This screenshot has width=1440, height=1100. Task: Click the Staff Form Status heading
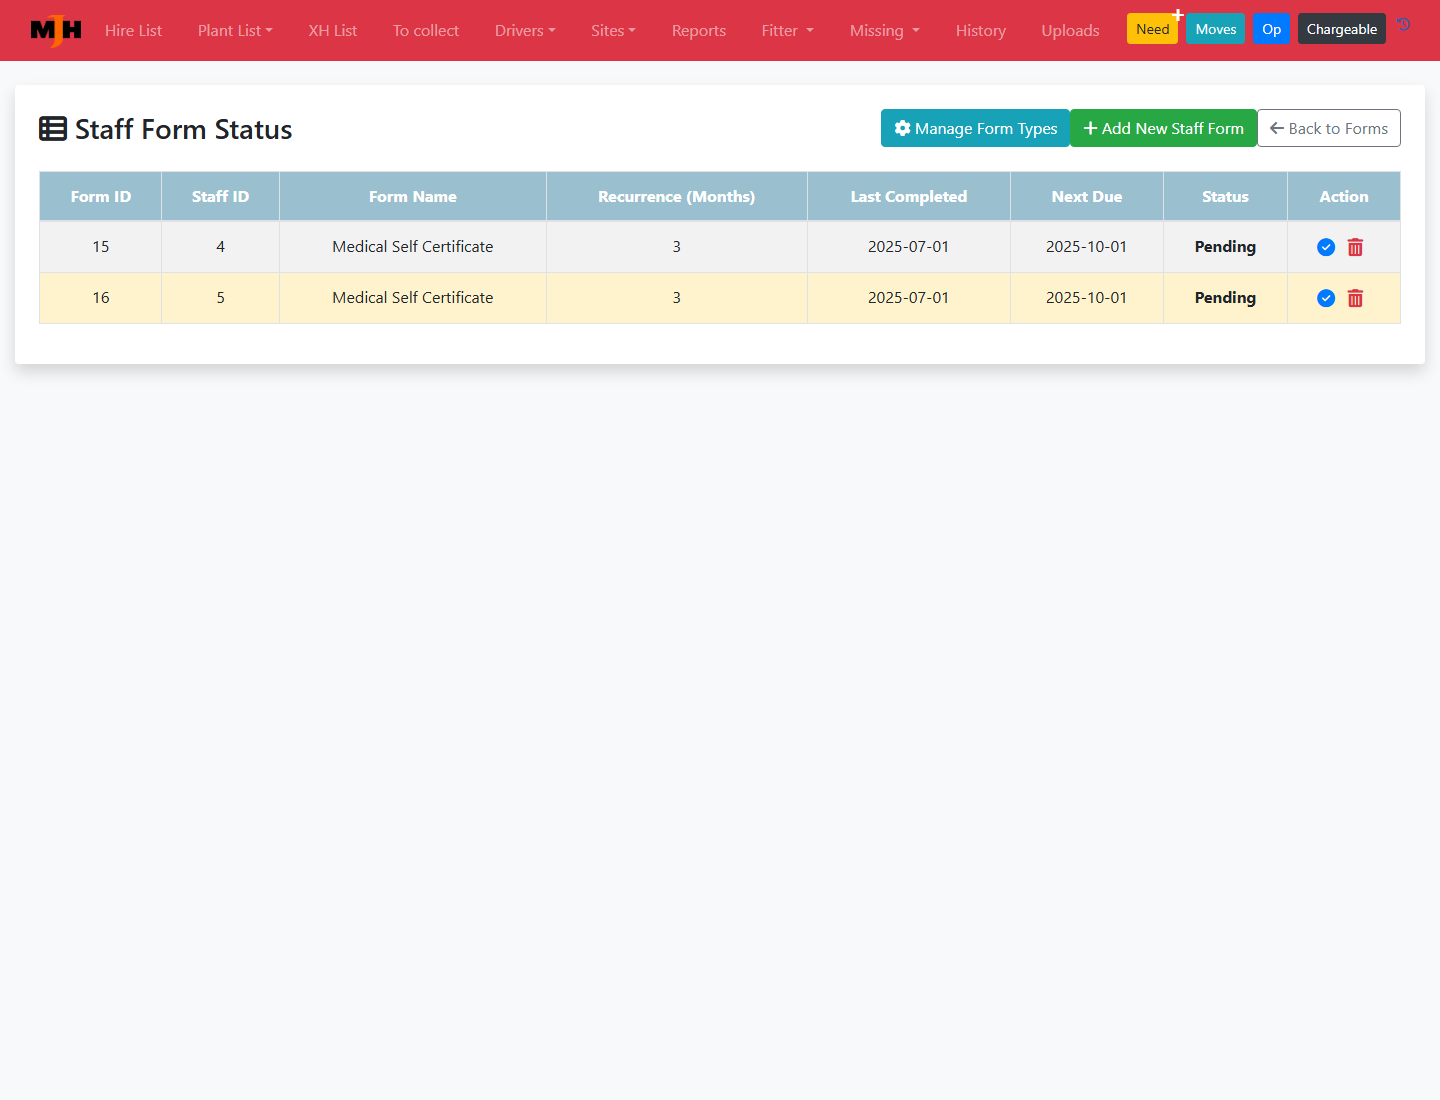(166, 129)
